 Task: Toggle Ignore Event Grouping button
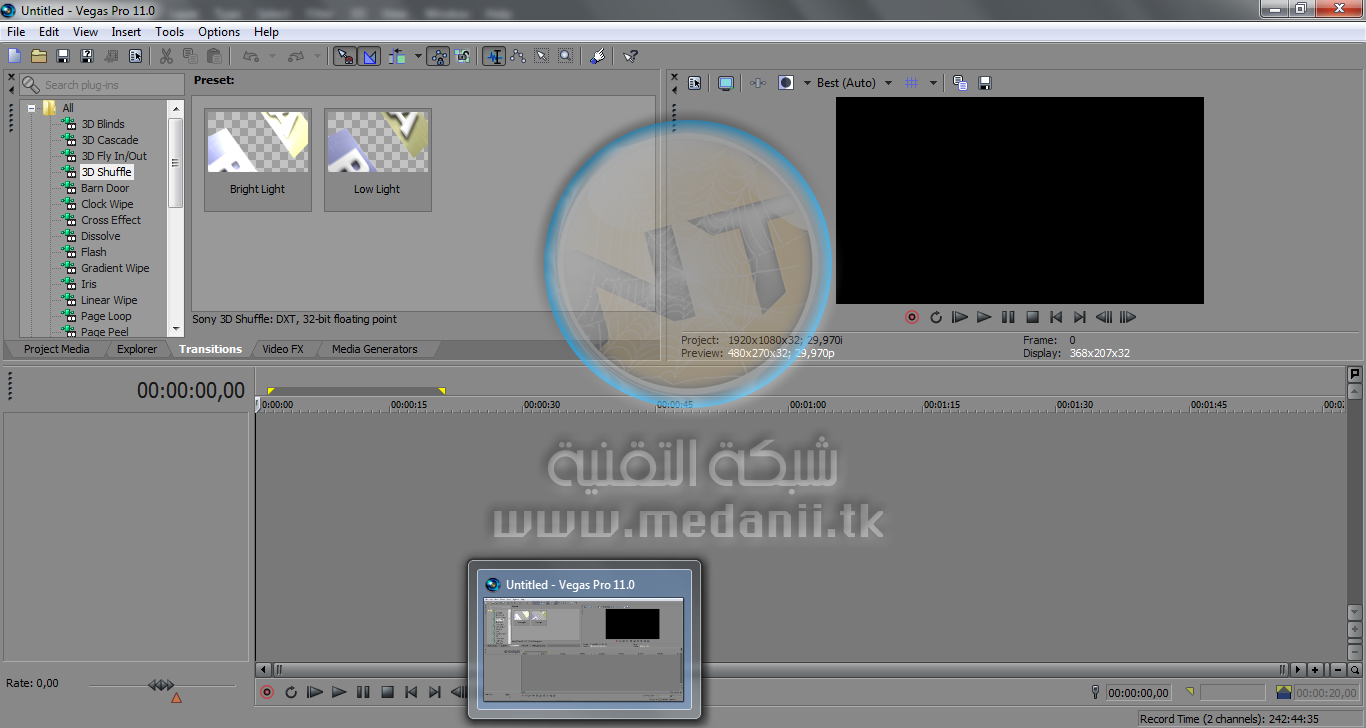pos(462,56)
